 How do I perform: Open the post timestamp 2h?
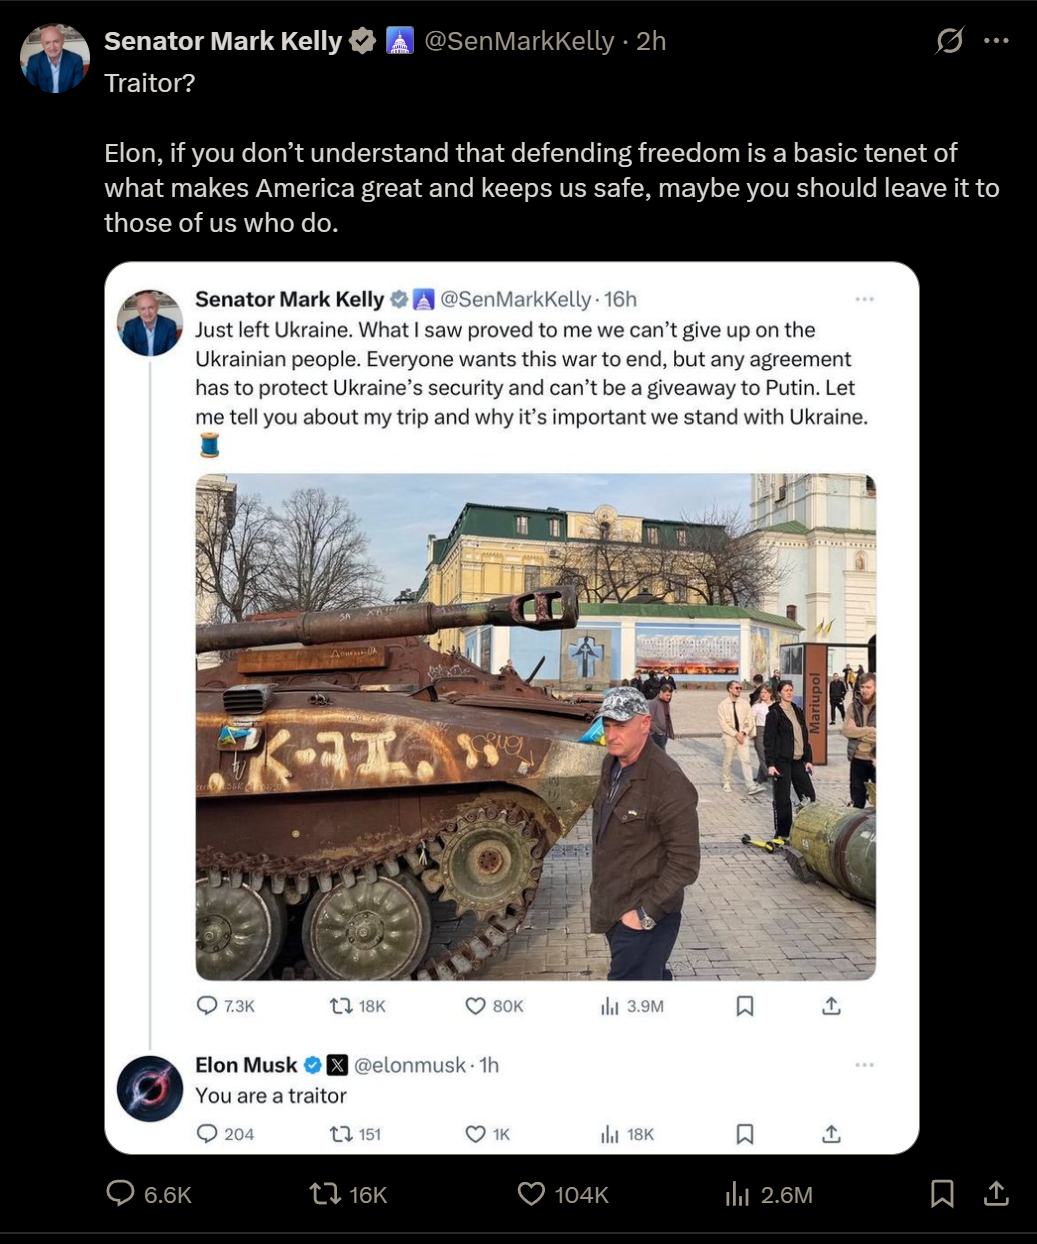click(x=651, y=41)
